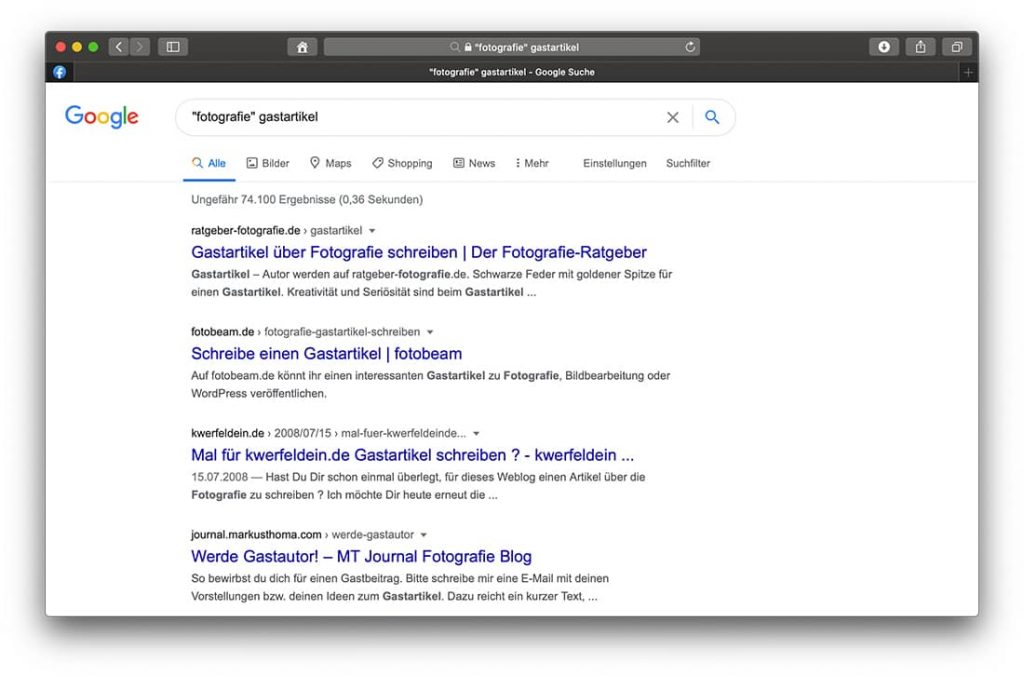Viewport: 1024px width, 676px height.
Task: Toggle the Safari sidebar button
Action: [173, 47]
